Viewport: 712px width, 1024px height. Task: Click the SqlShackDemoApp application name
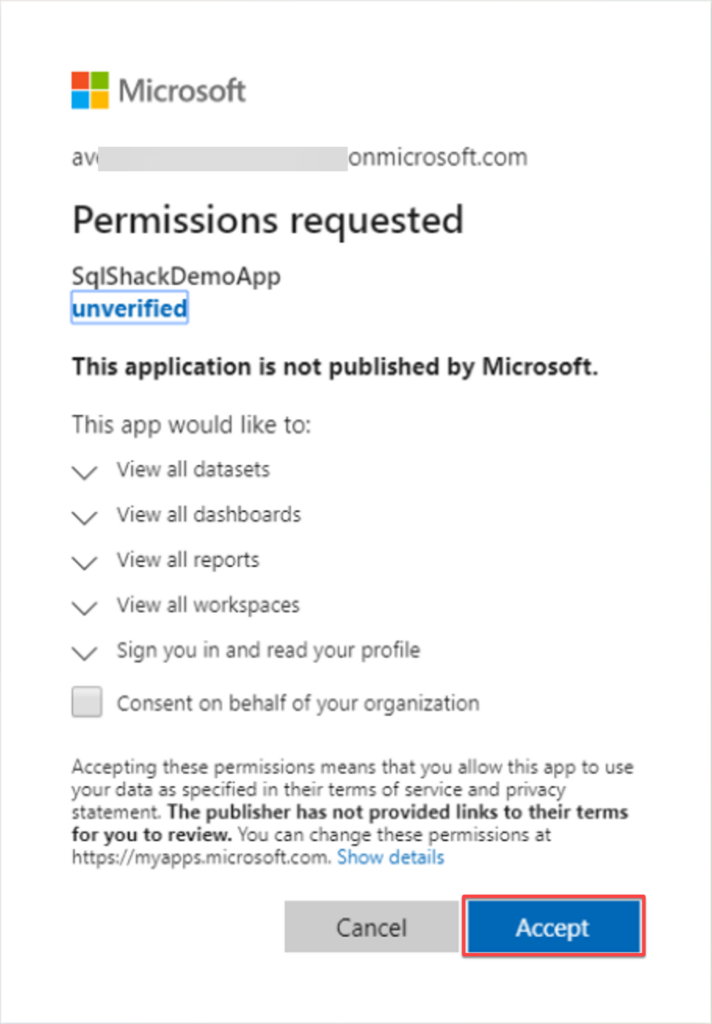(176, 277)
